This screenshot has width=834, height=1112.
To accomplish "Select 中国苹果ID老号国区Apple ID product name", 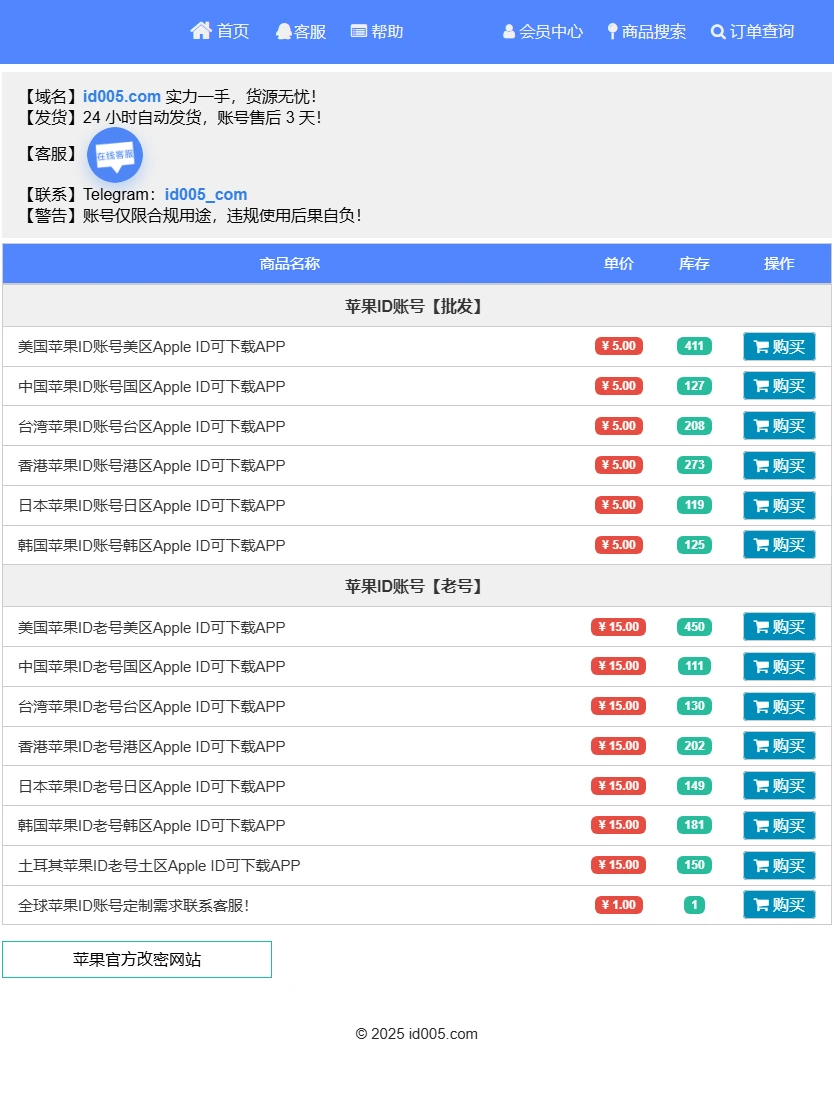I will click(x=151, y=667).
